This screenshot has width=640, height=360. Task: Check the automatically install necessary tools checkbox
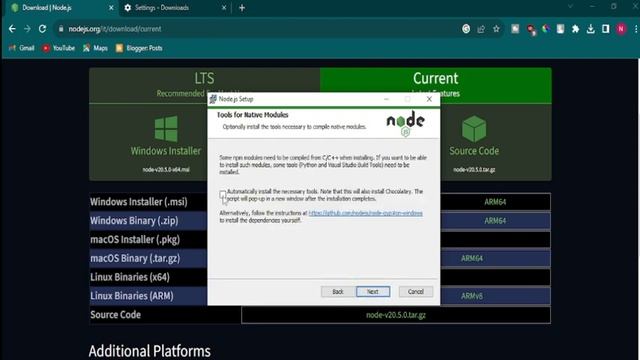[222, 194]
